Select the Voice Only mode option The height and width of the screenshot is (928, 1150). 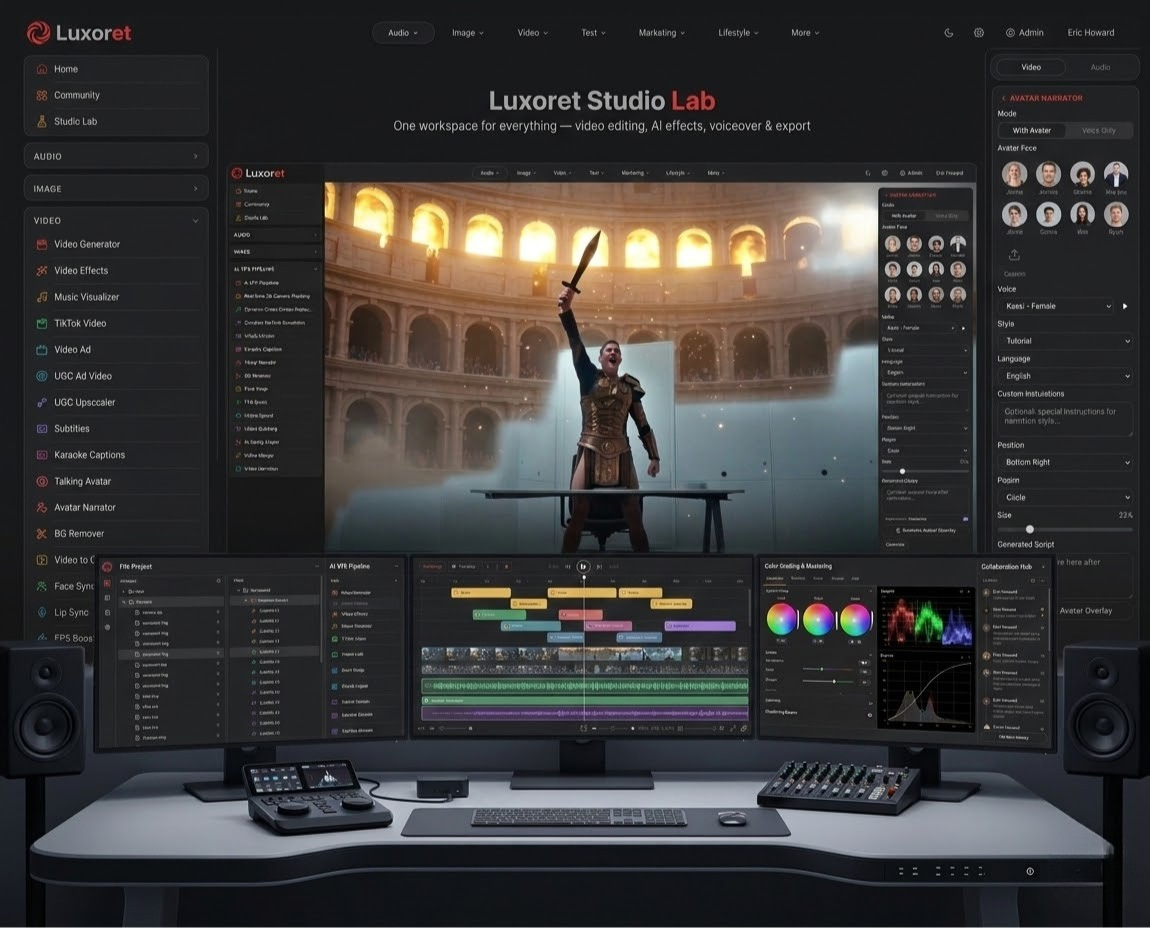1099,131
